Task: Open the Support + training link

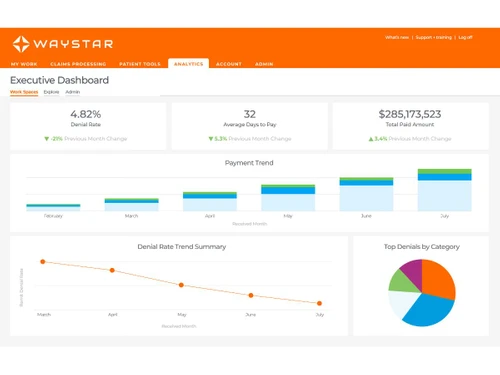Action: (434, 37)
